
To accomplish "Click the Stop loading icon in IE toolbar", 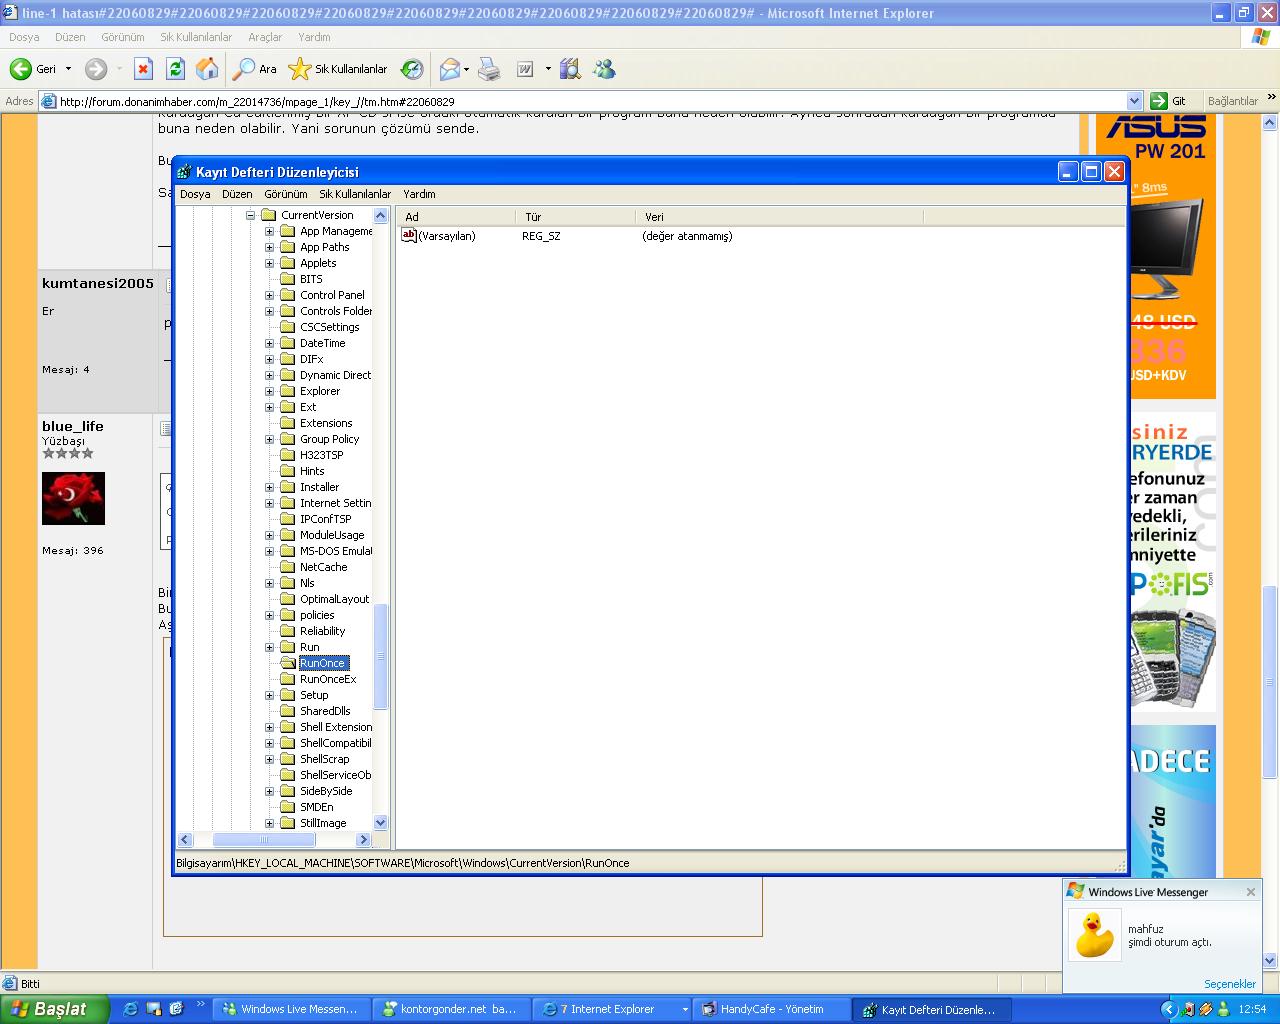I will pos(144,69).
